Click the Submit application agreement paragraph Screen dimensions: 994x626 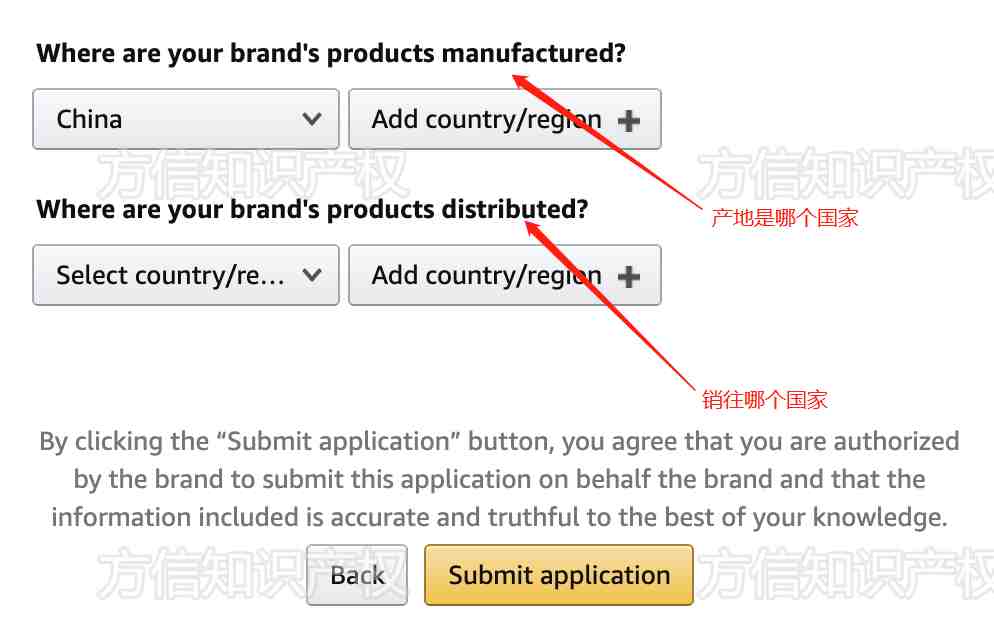[499, 479]
